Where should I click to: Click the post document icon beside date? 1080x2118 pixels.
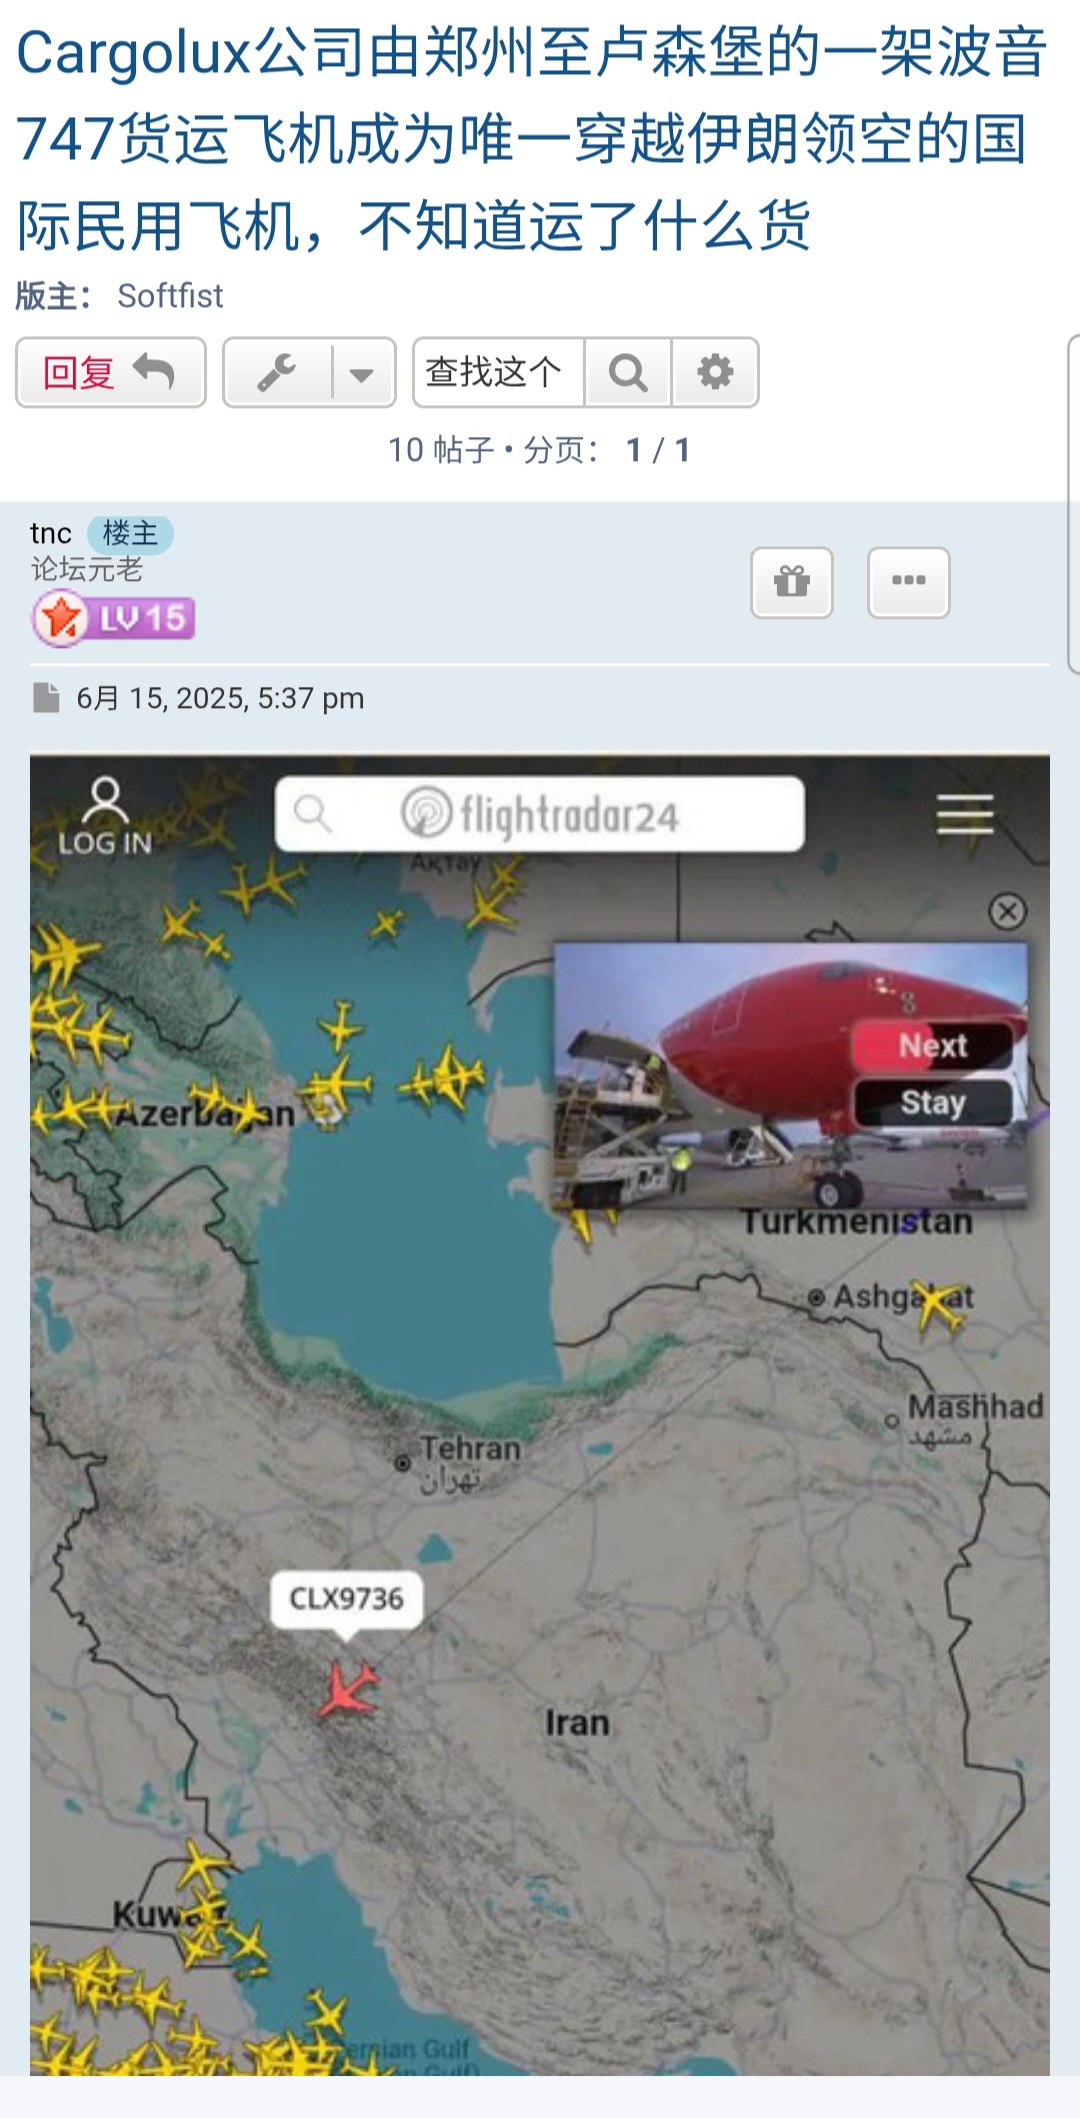point(46,698)
